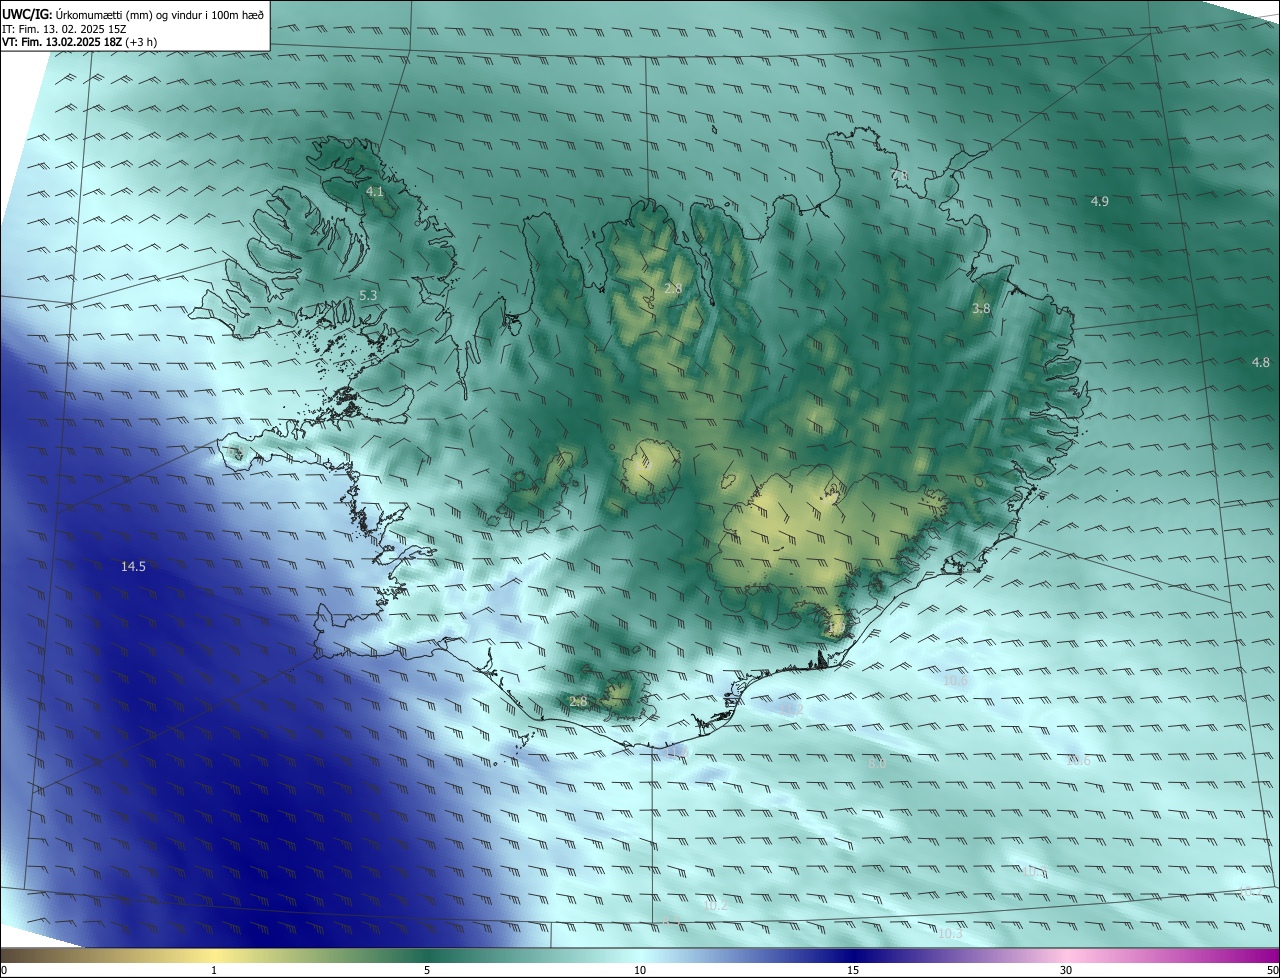Click the 8.0 value south of Iceland
This screenshot has height=978, width=1280.
(x=877, y=763)
